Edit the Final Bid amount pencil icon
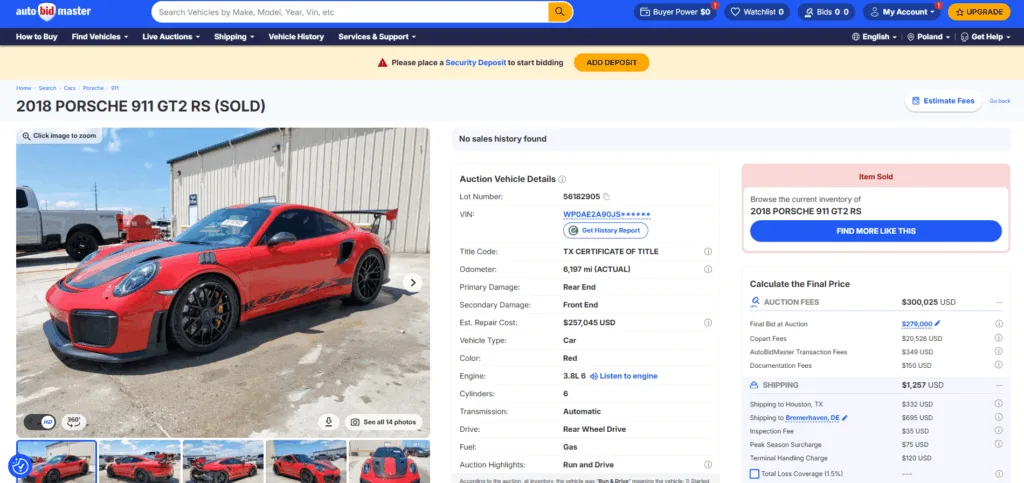 coord(937,323)
